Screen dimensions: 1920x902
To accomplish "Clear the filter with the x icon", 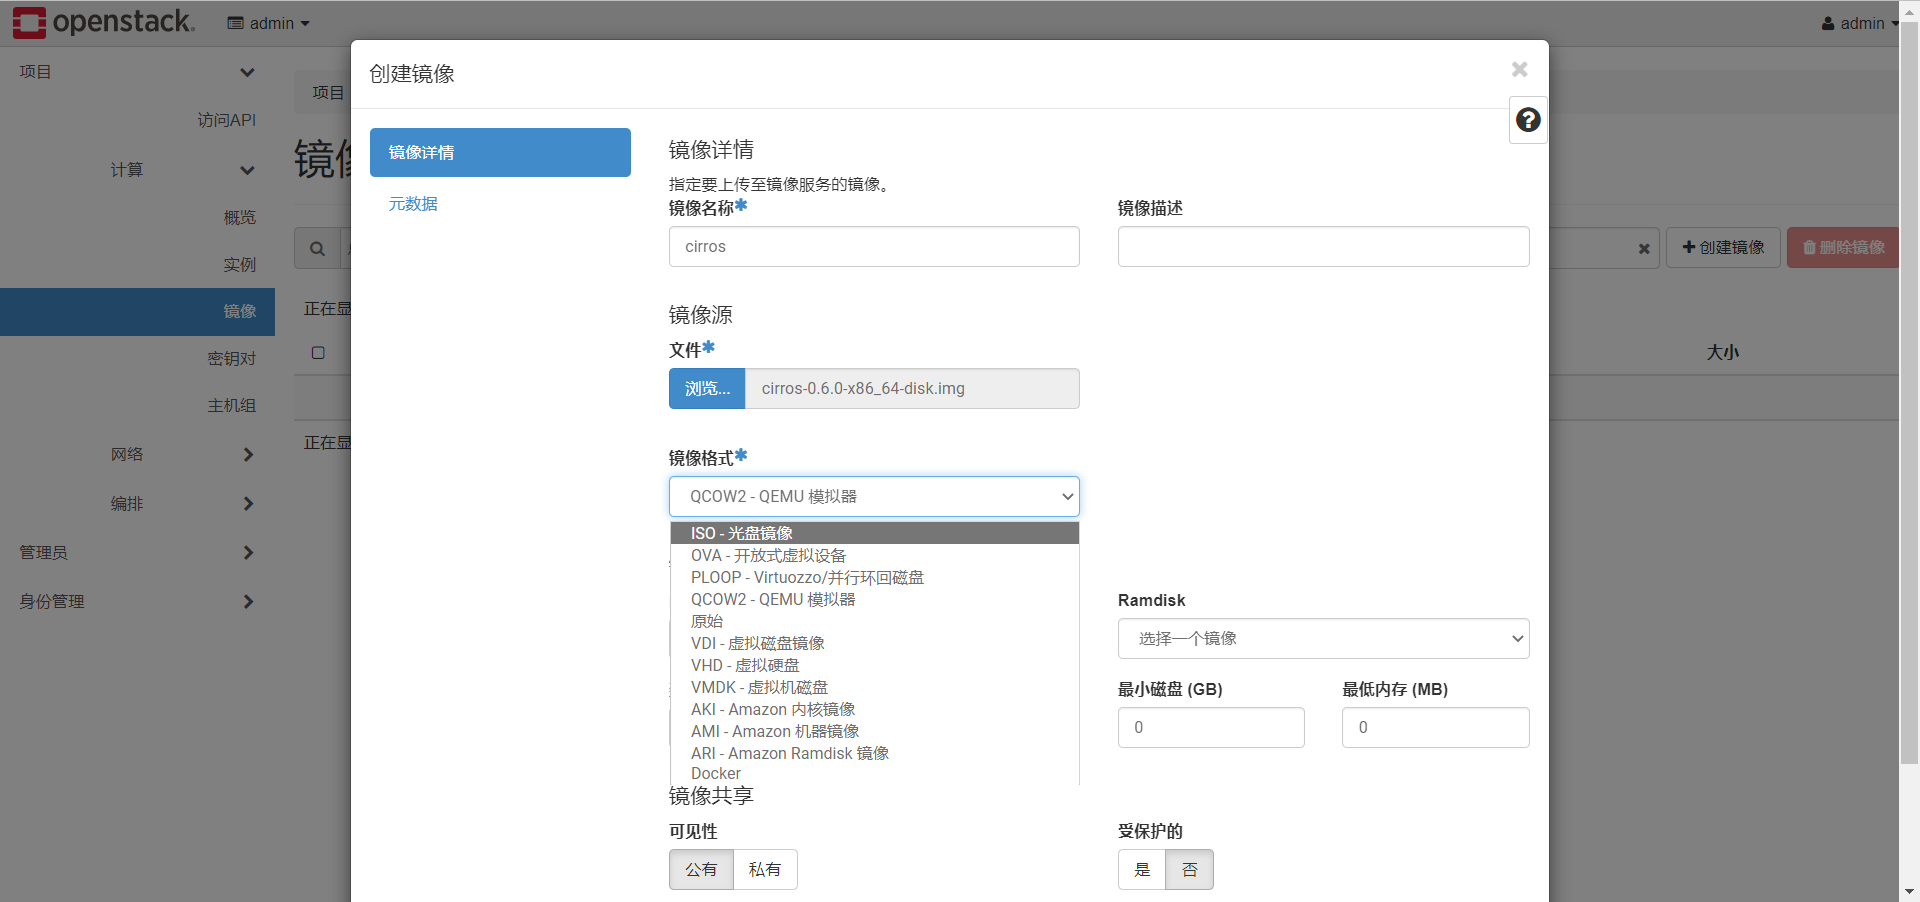I will [1643, 248].
